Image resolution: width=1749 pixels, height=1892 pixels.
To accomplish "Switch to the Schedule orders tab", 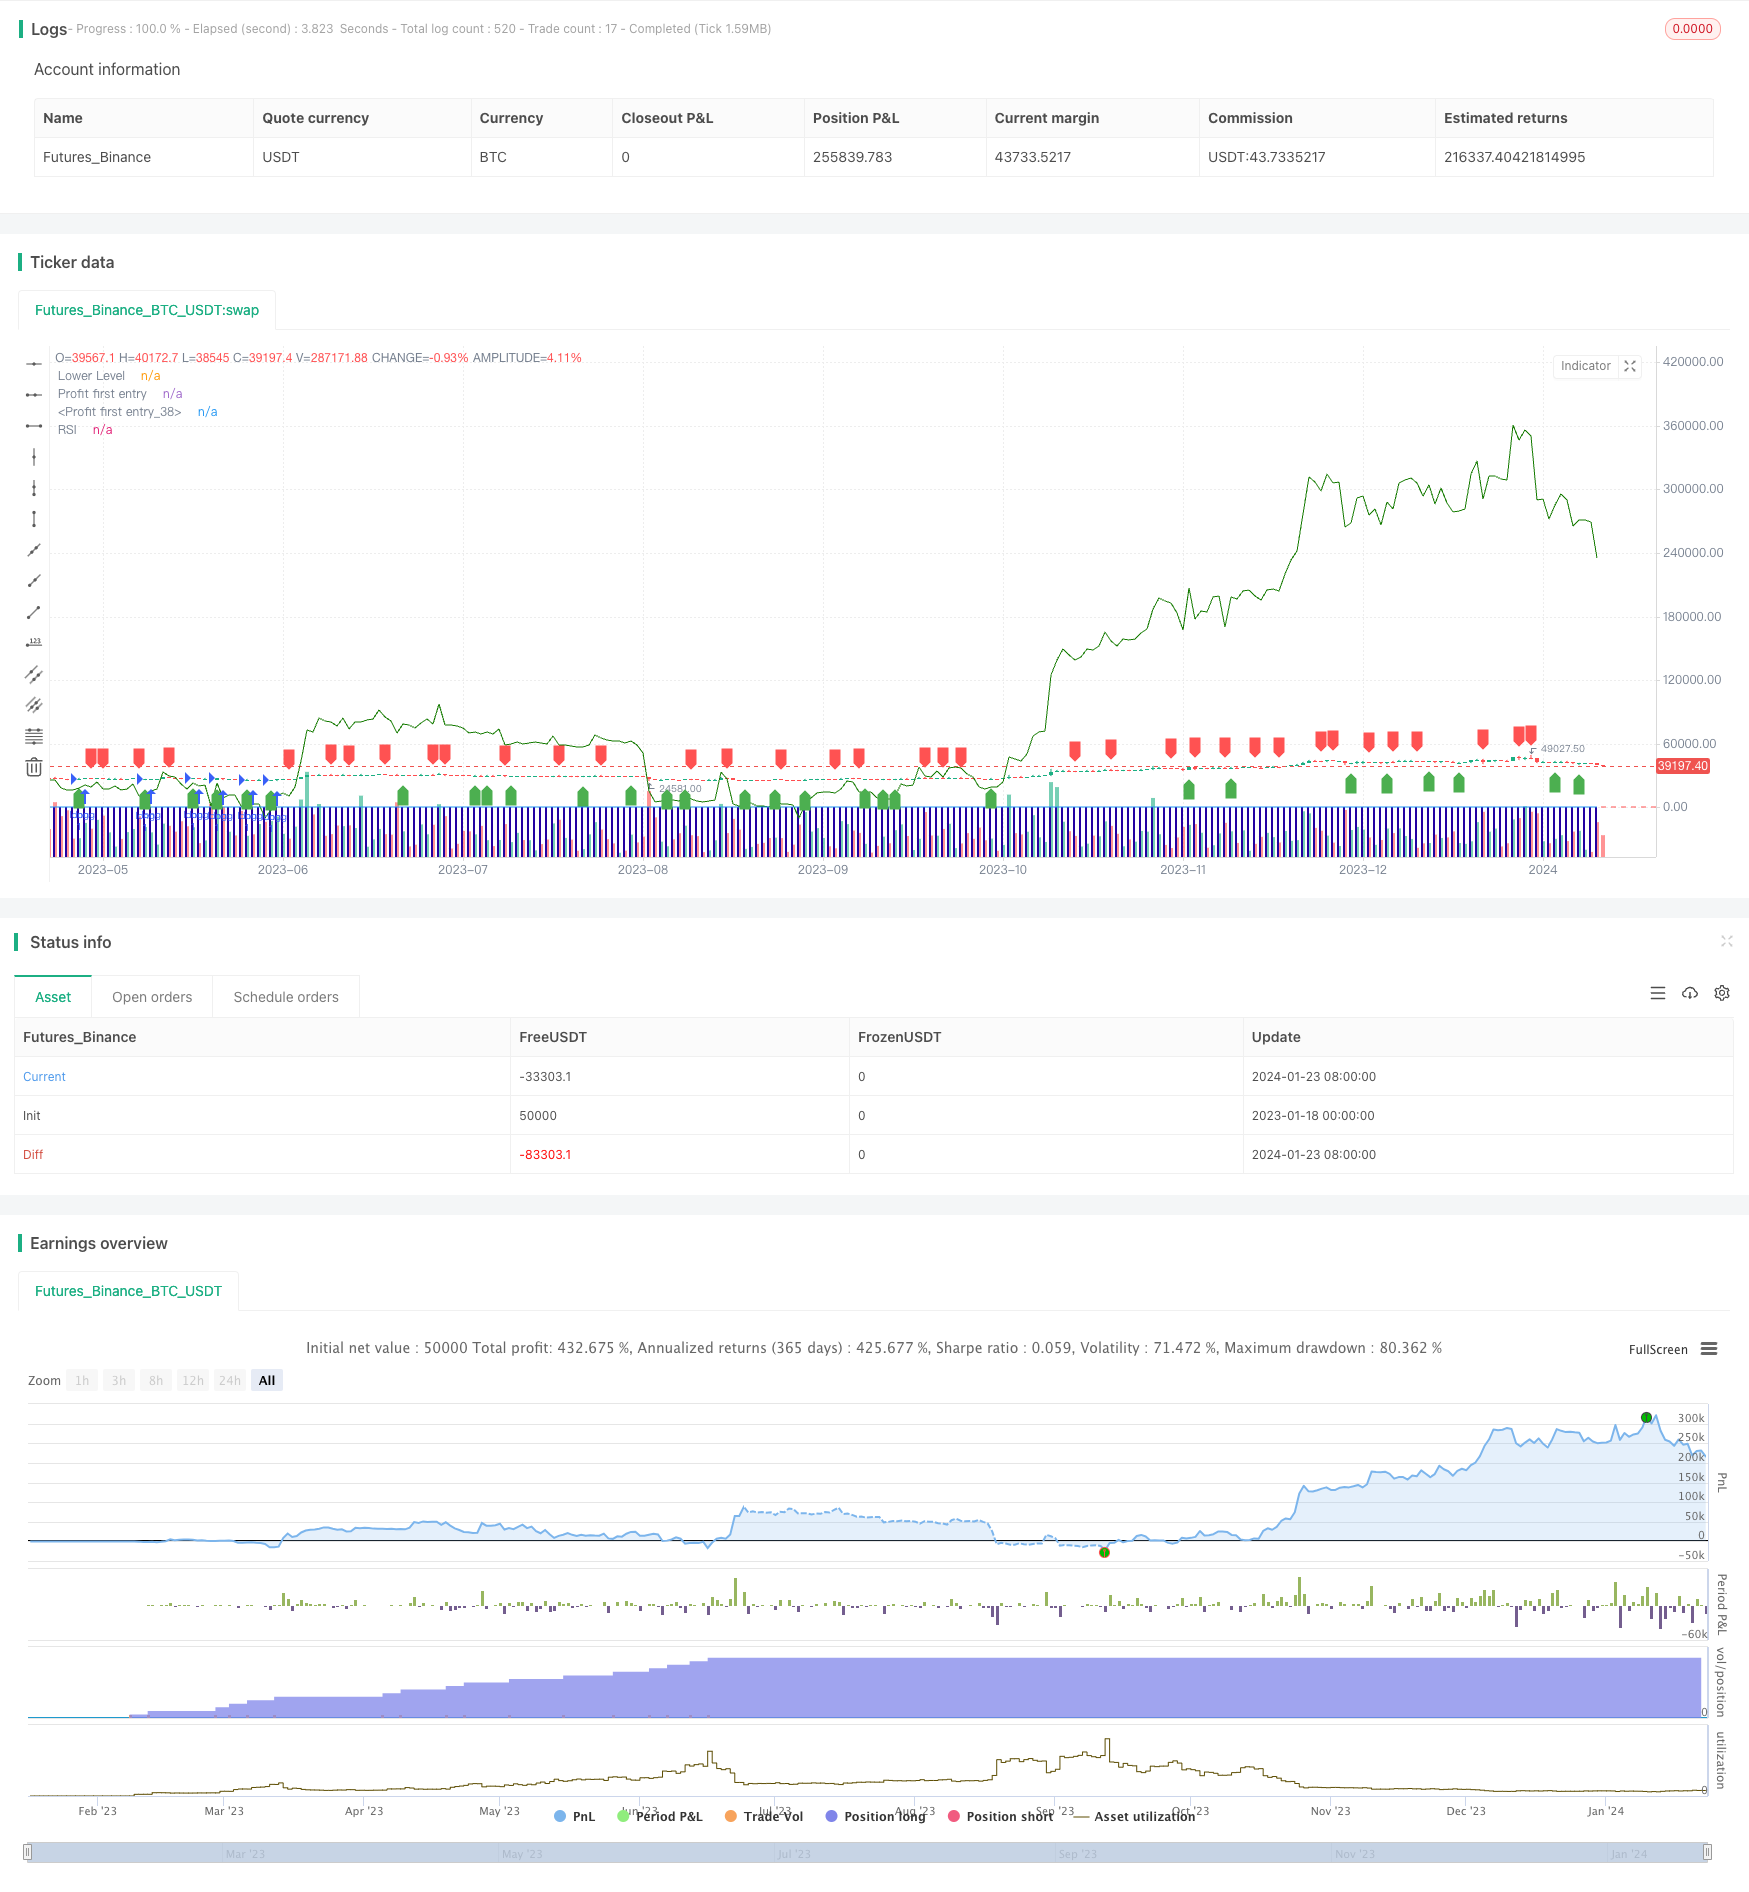I will pos(286,997).
